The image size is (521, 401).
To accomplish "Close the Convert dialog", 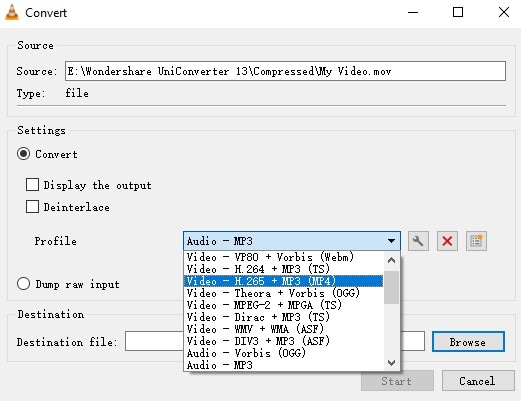I will (504, 13).
